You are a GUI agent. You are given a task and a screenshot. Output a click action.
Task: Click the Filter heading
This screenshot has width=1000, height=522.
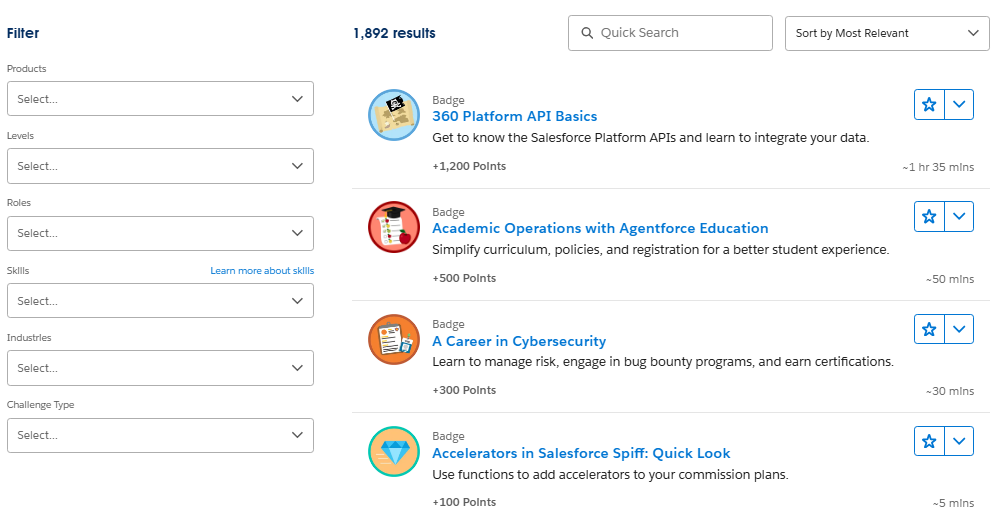tap(23, 33)
